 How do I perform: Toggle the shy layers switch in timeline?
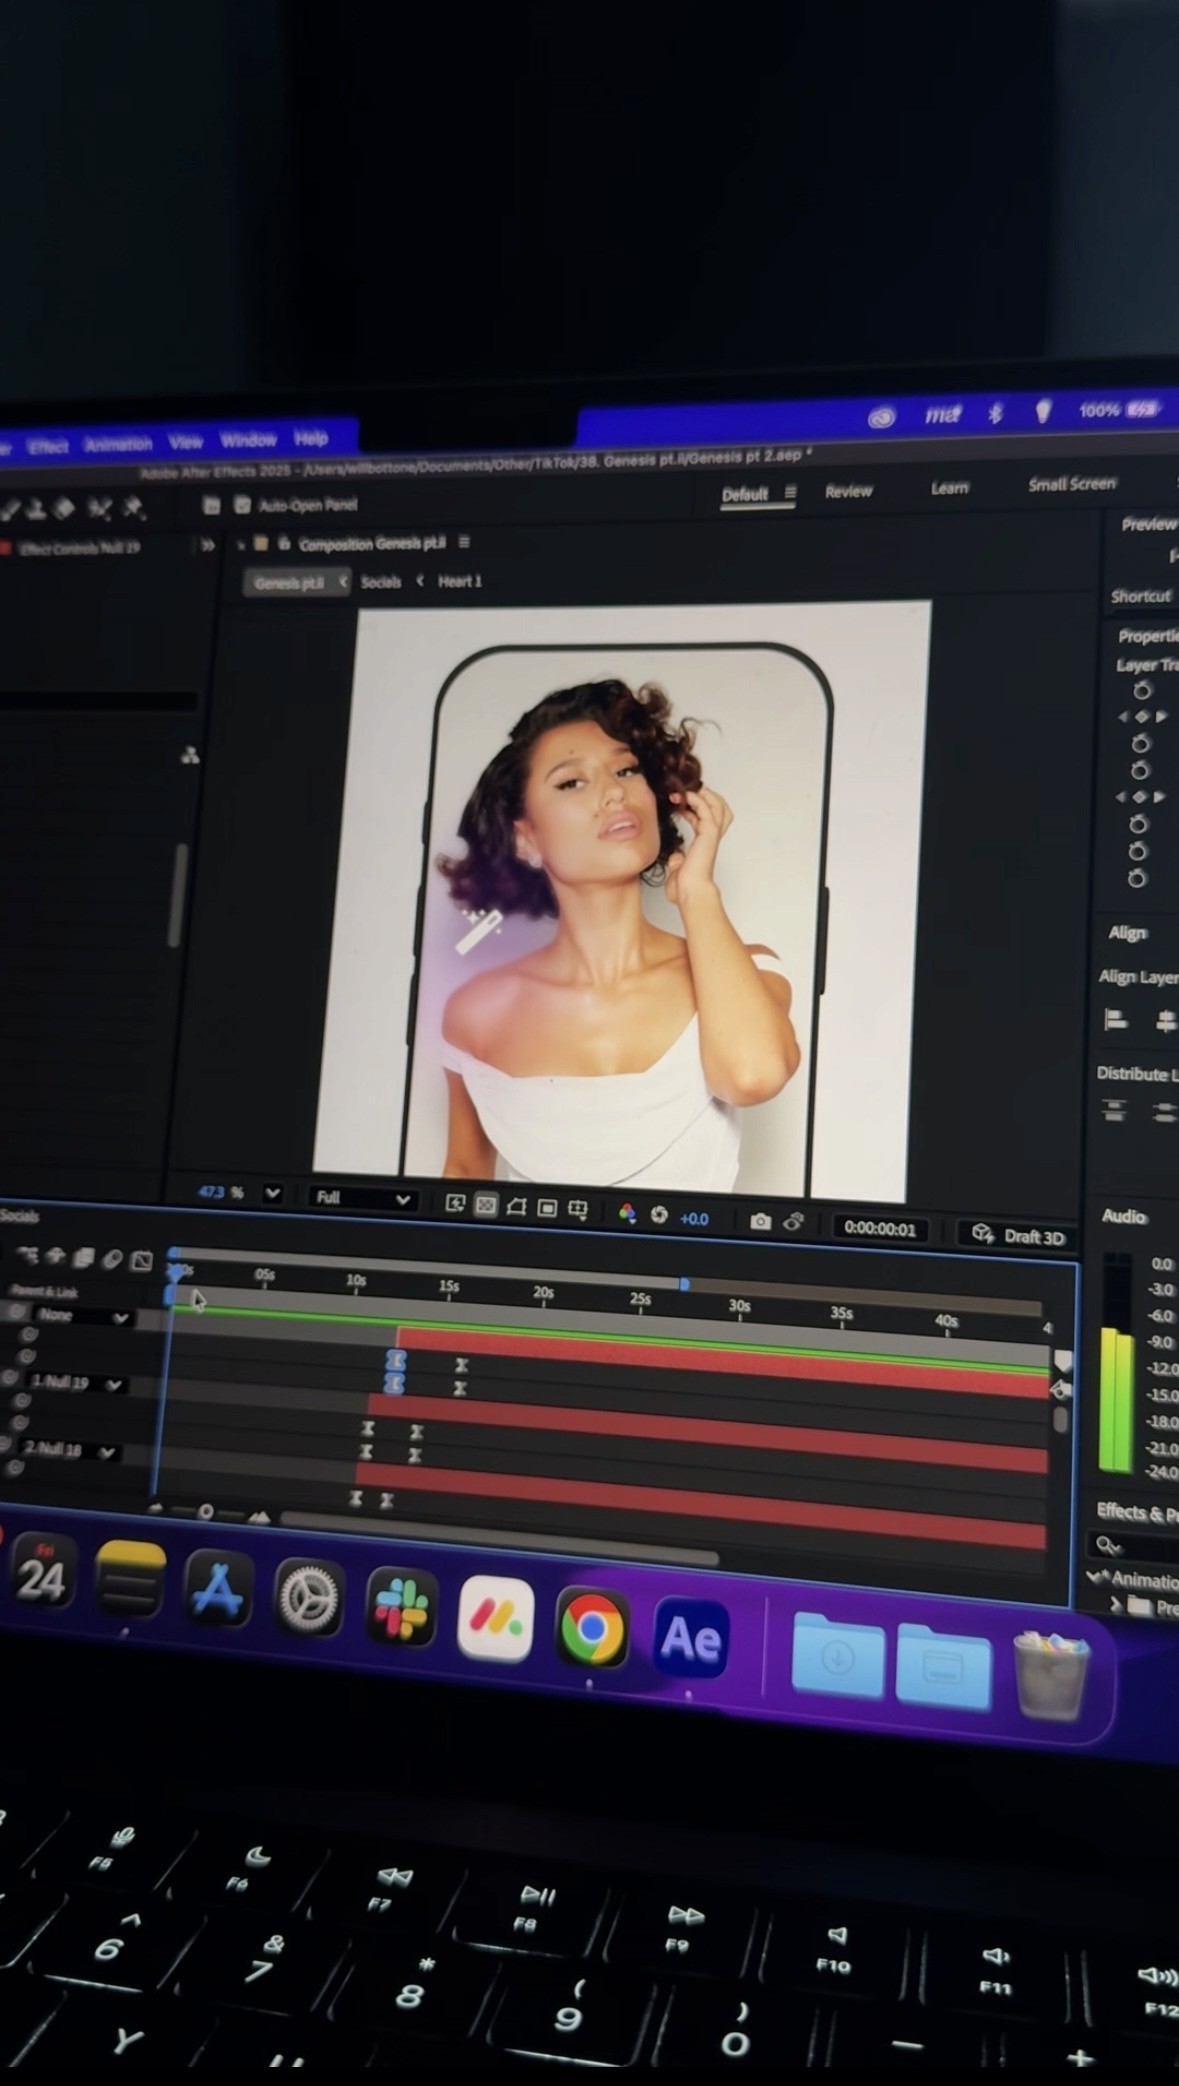pyautogui.click(x=56, y=1257)
